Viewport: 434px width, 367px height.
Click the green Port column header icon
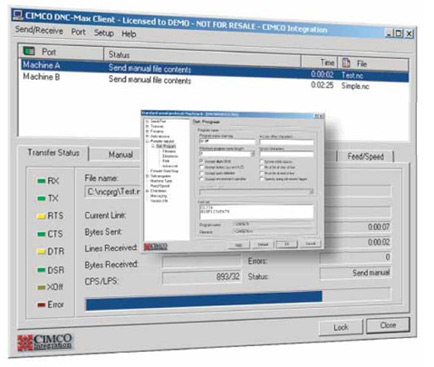pos(29,51)
